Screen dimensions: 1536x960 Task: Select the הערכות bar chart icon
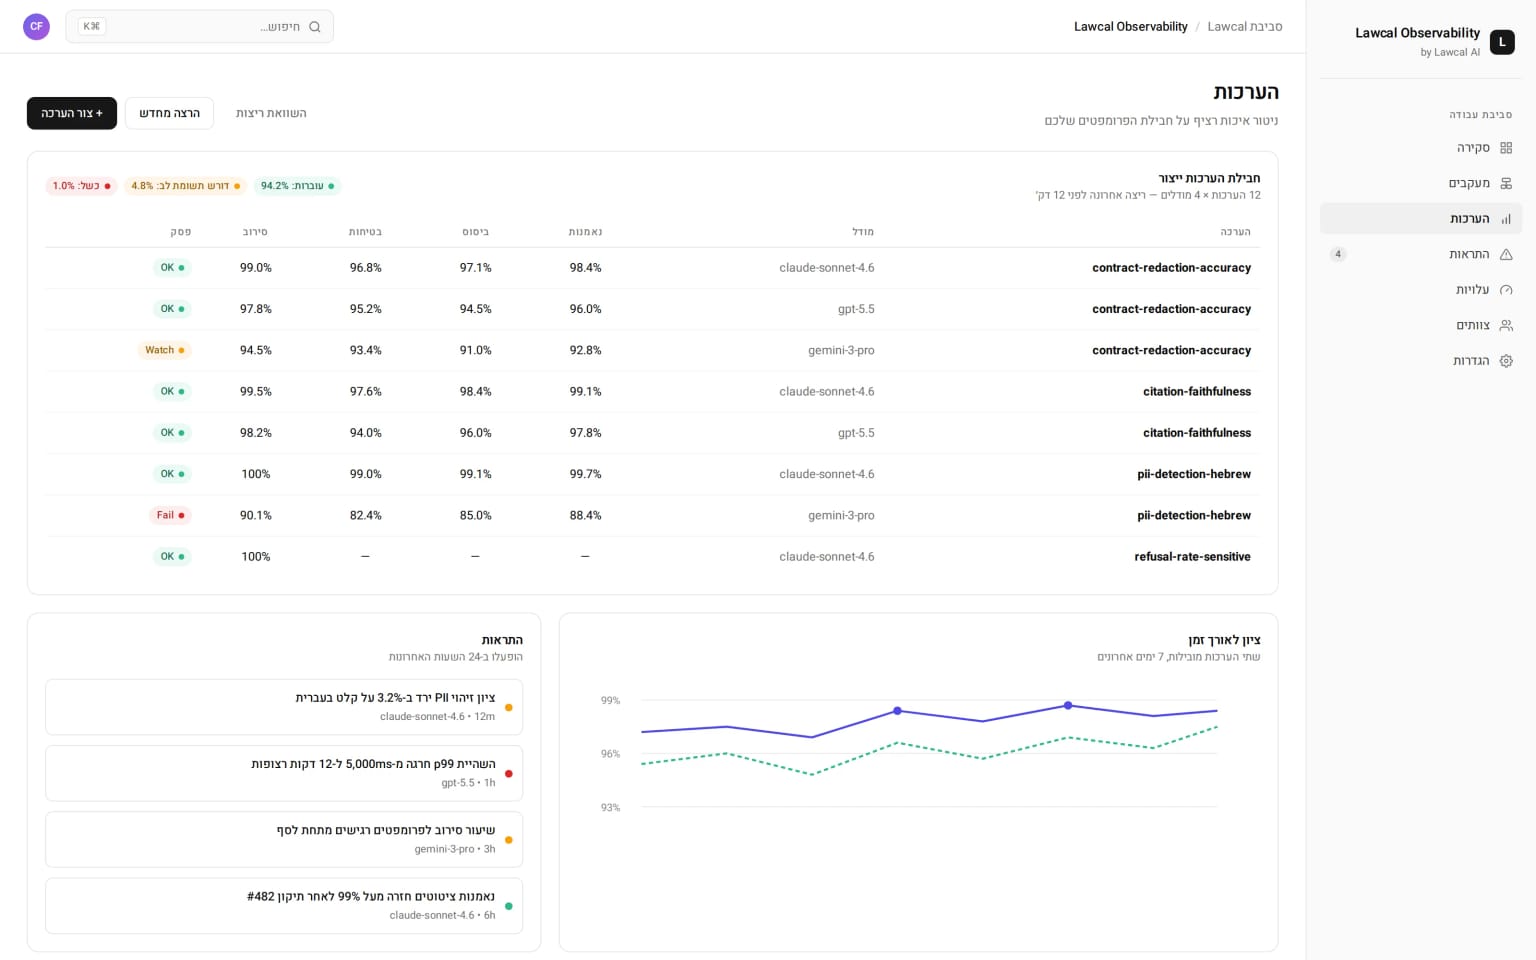pyautogui.click(x=1506, y=219)
